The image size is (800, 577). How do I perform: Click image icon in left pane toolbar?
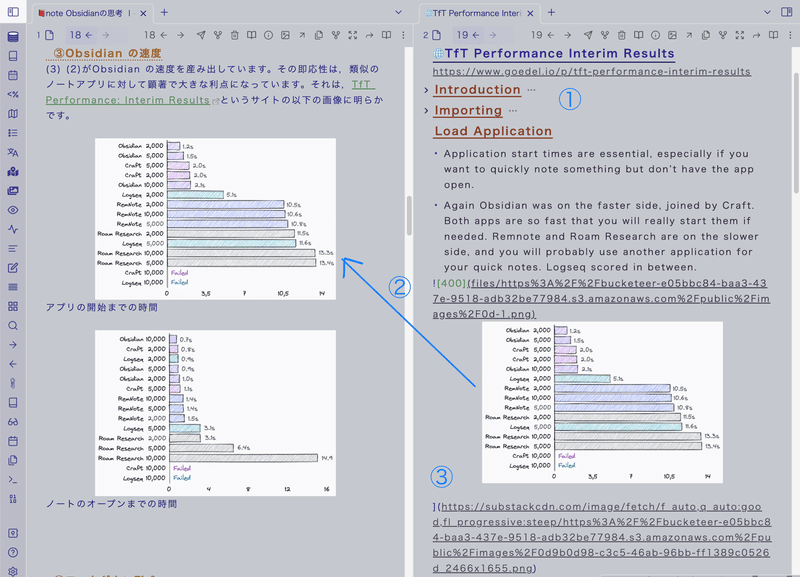[285, 35]
